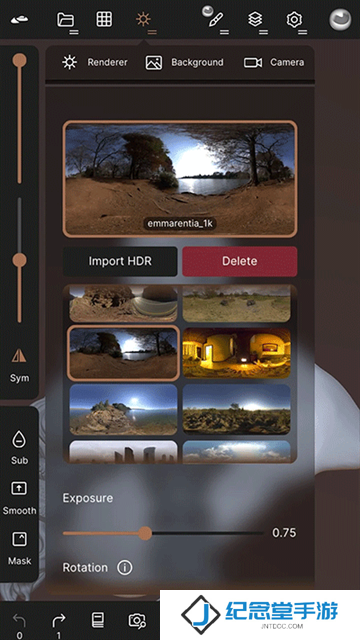Toggle Smooth mode

pyautogui.click(x=19, y=498)
